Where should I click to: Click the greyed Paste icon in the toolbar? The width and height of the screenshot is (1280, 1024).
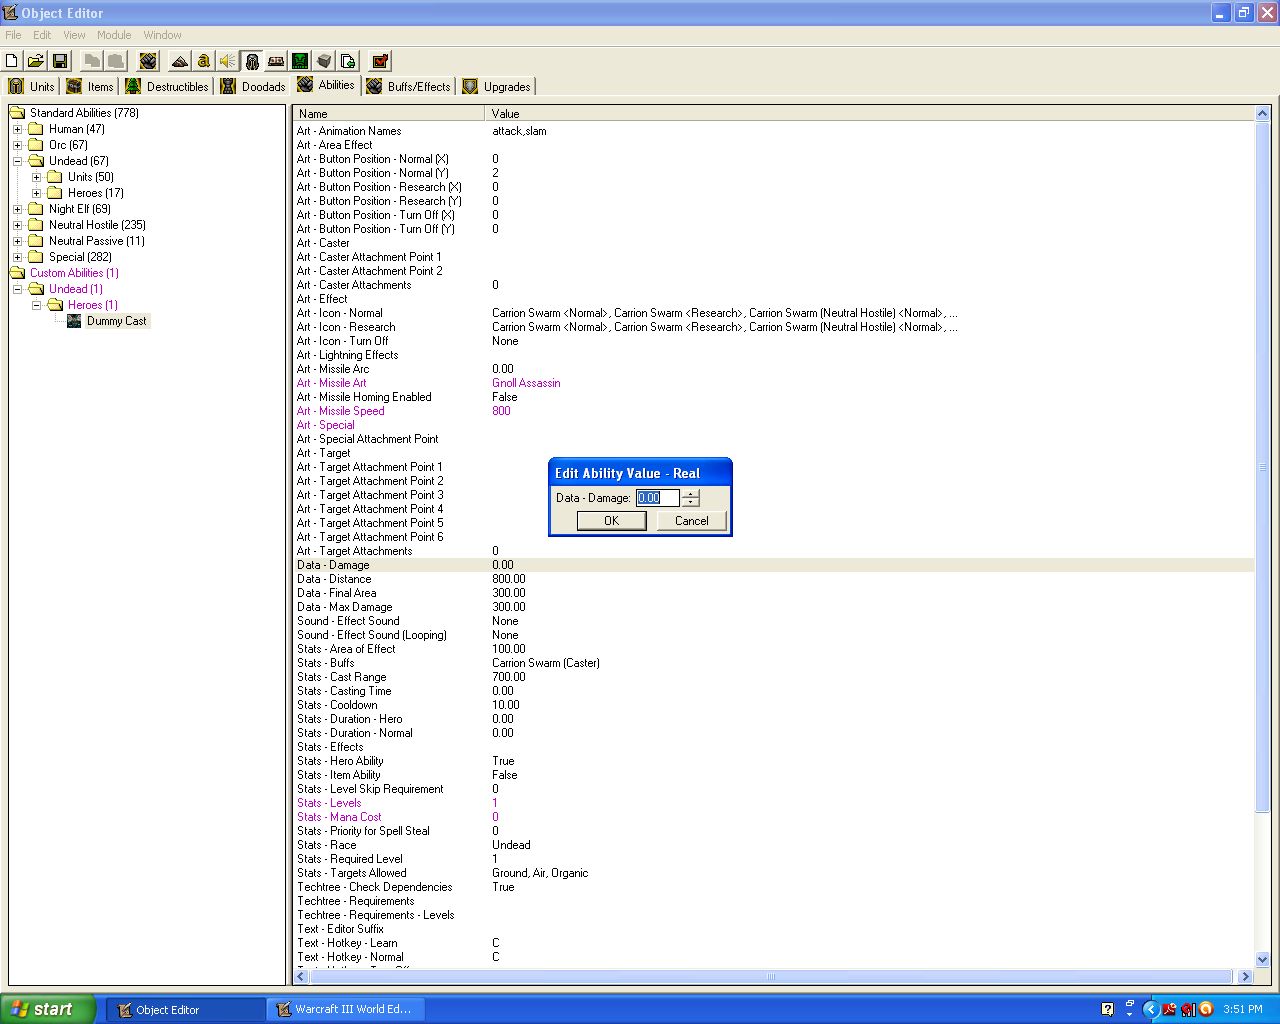coord(116,61)
